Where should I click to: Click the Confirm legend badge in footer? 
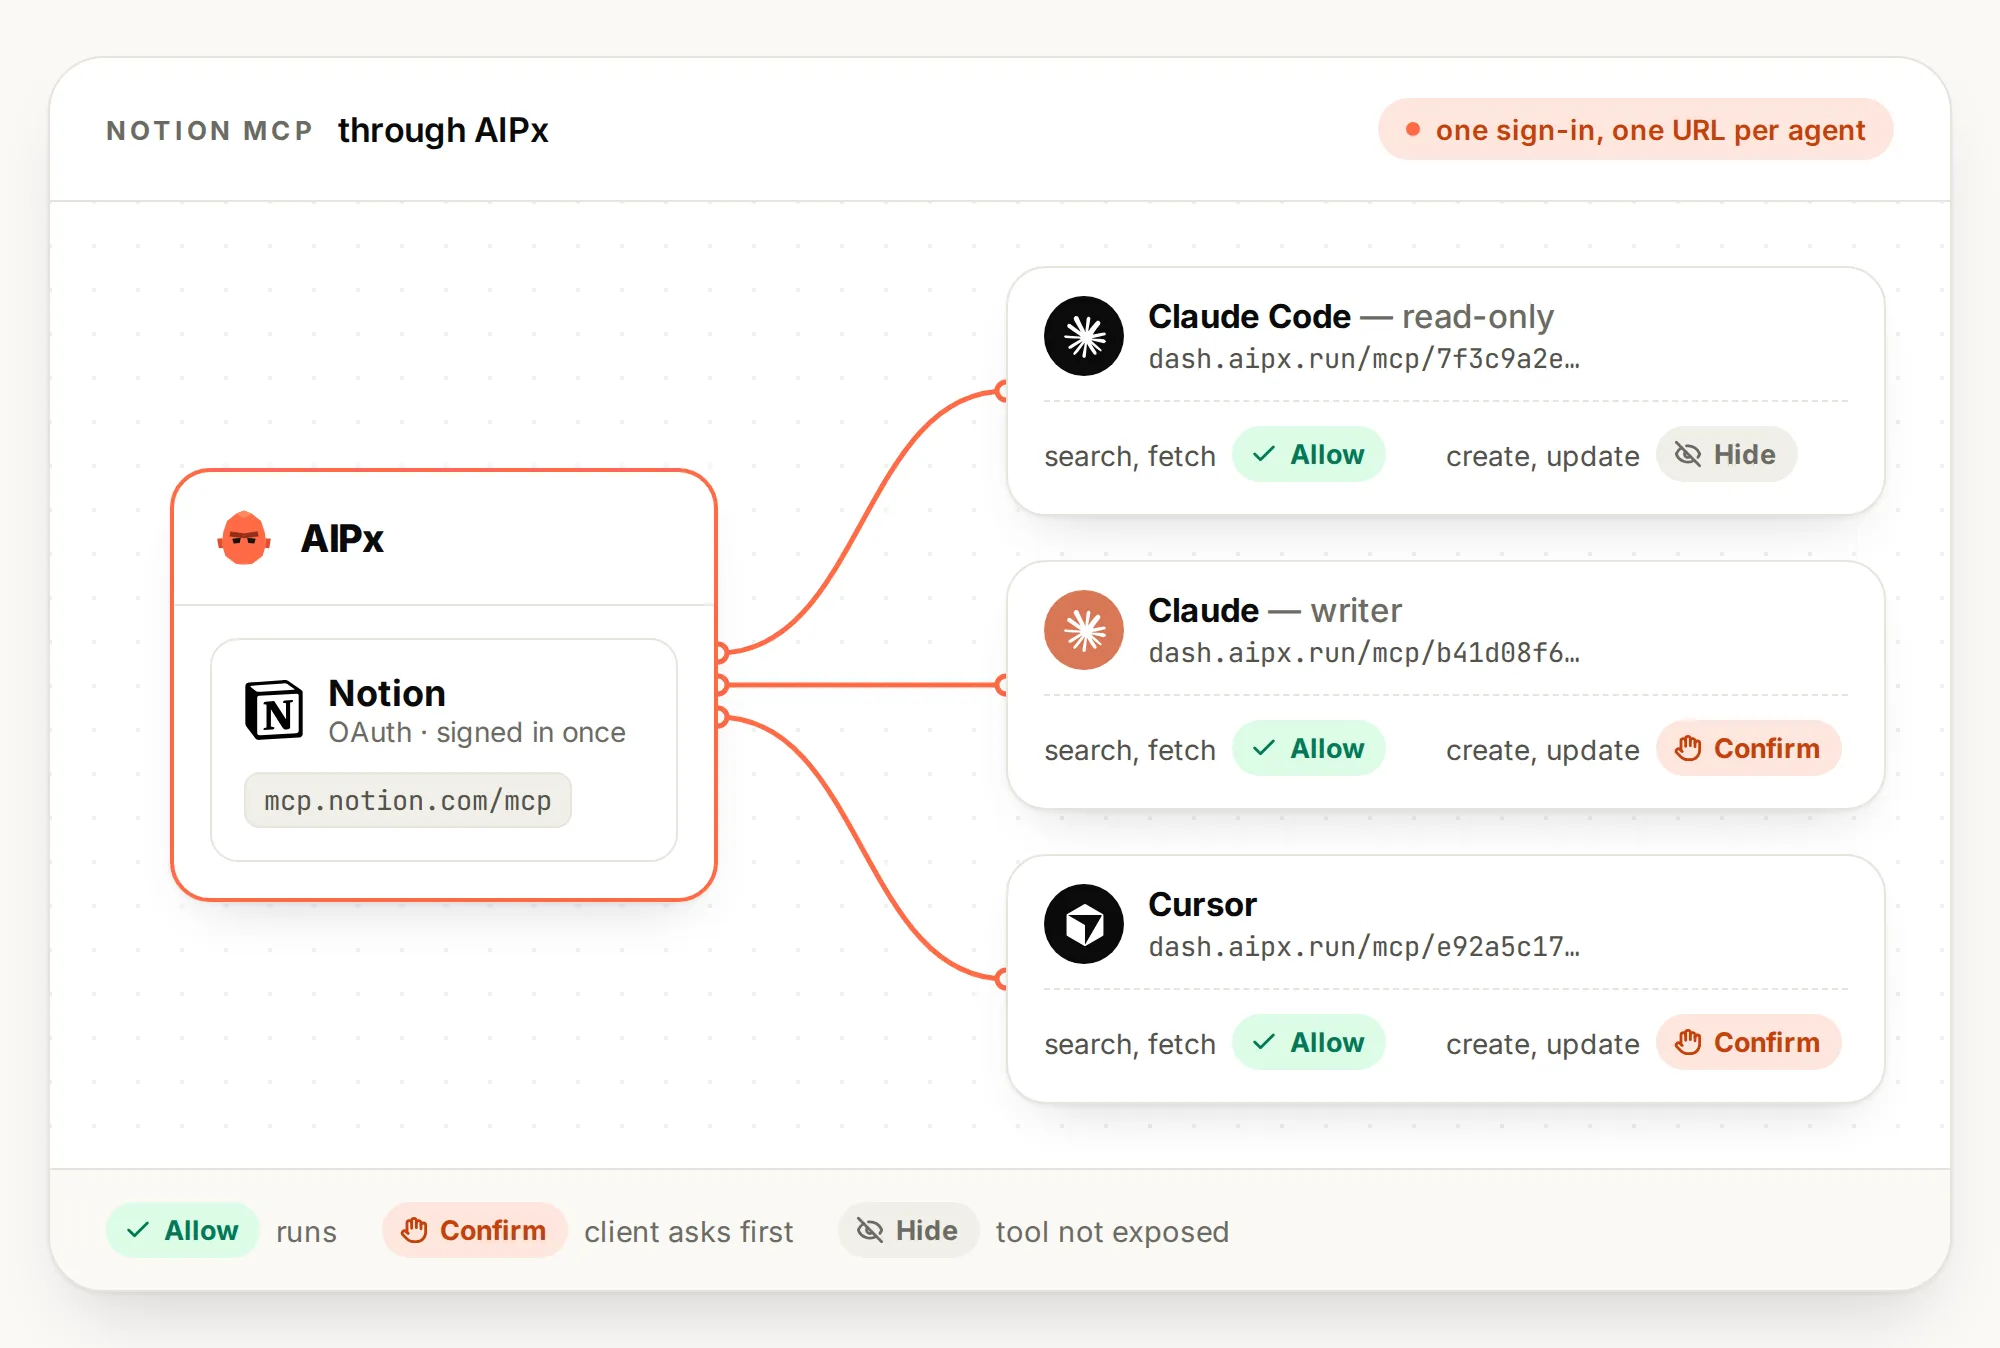click(x=475, y=1231)
